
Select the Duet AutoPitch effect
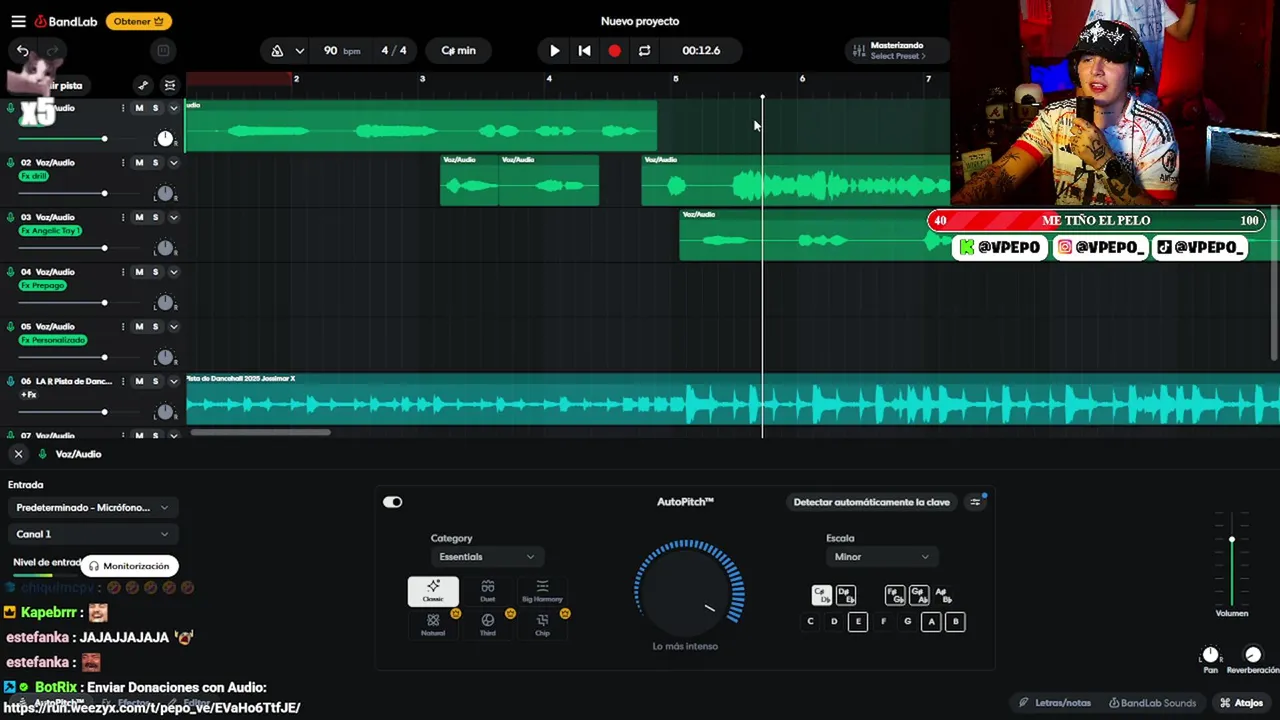[x=487, y=591]
